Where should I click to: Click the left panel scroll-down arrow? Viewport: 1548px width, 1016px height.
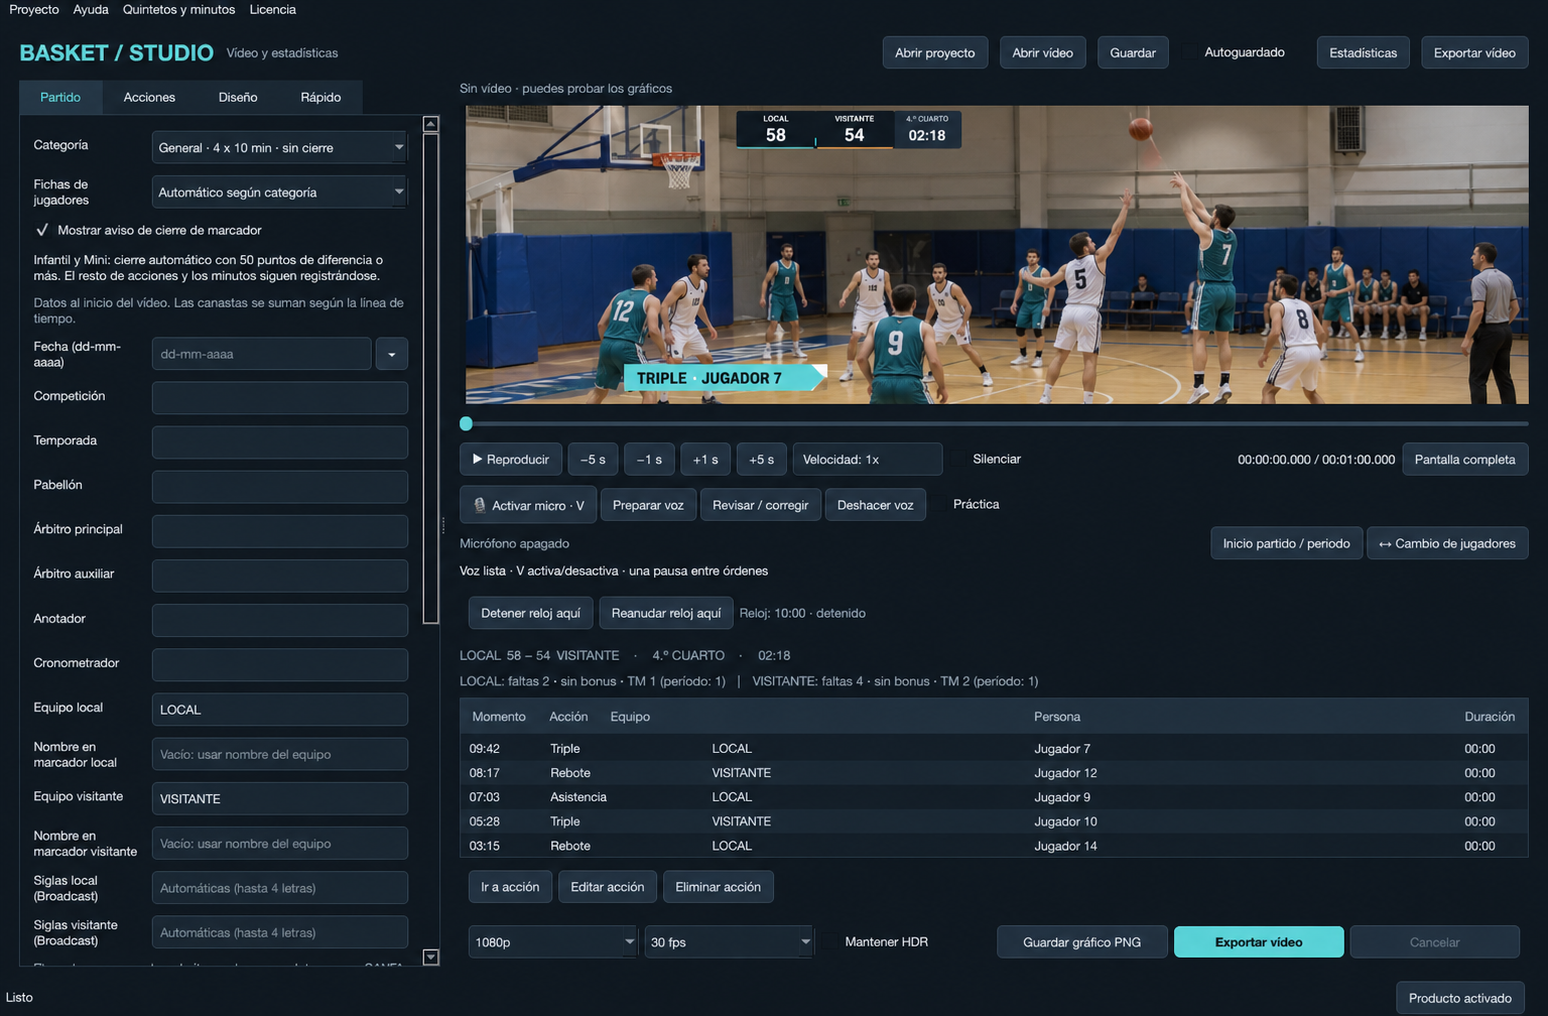(x=431, y=957)
